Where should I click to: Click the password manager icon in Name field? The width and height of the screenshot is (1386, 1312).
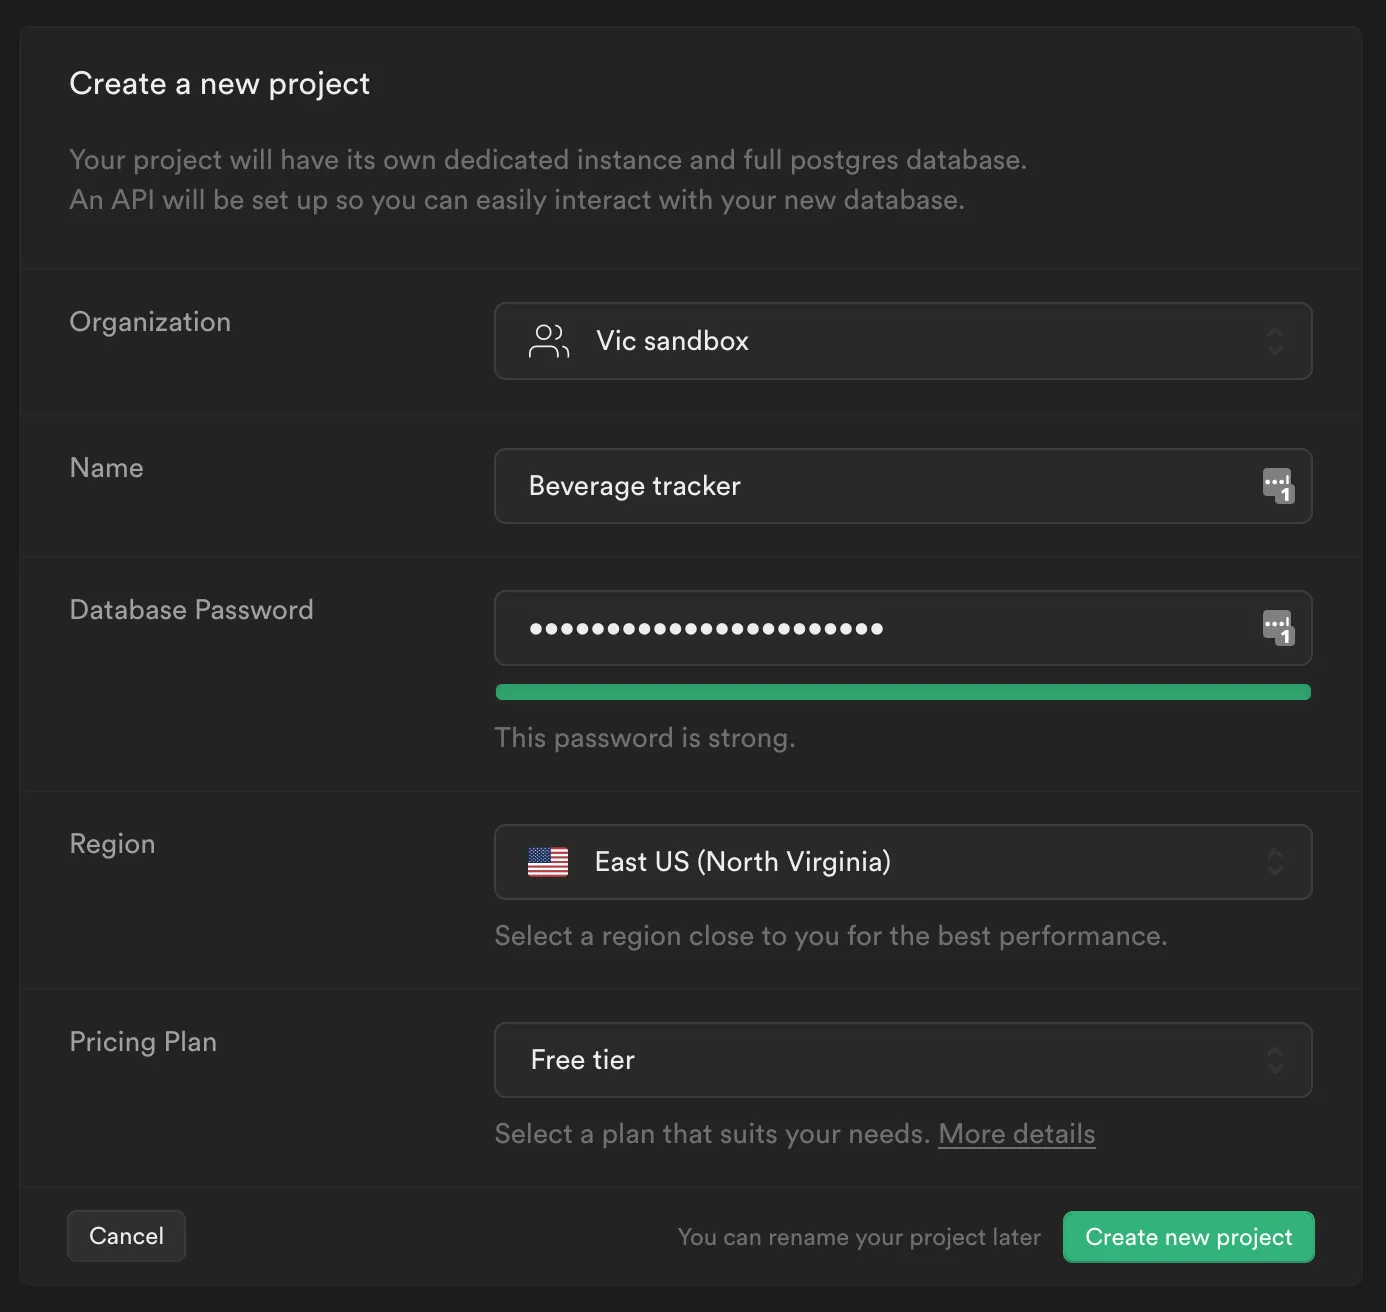pos(1277,486)
